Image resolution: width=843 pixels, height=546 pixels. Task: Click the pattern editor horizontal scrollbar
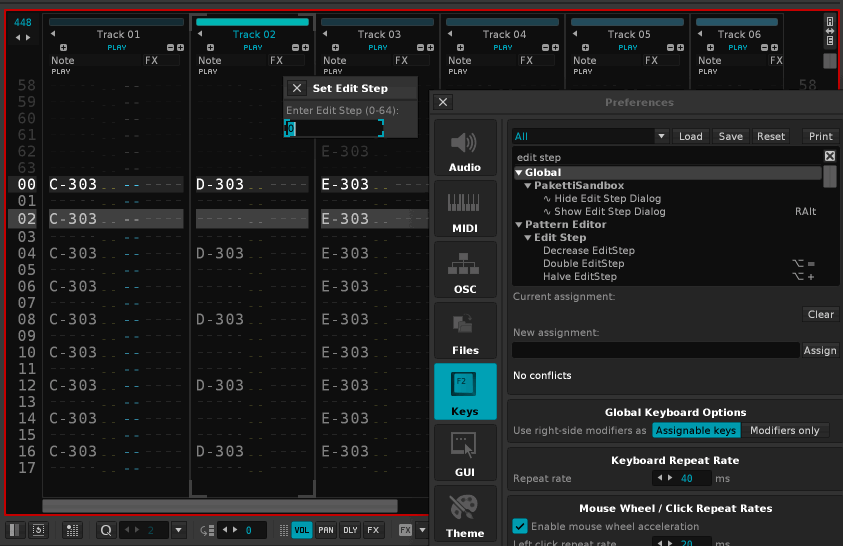[220, 506]
